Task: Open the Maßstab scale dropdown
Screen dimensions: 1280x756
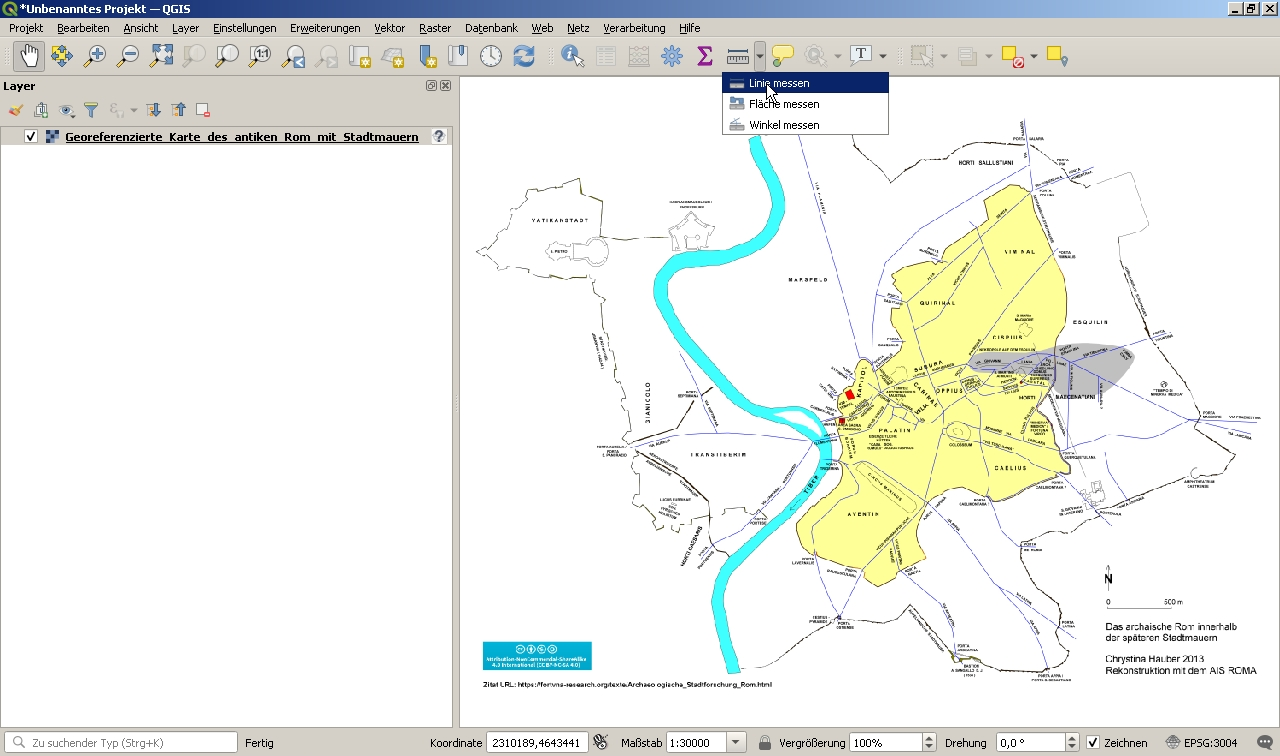Action: pyautogui.click(x=737, y=743)
